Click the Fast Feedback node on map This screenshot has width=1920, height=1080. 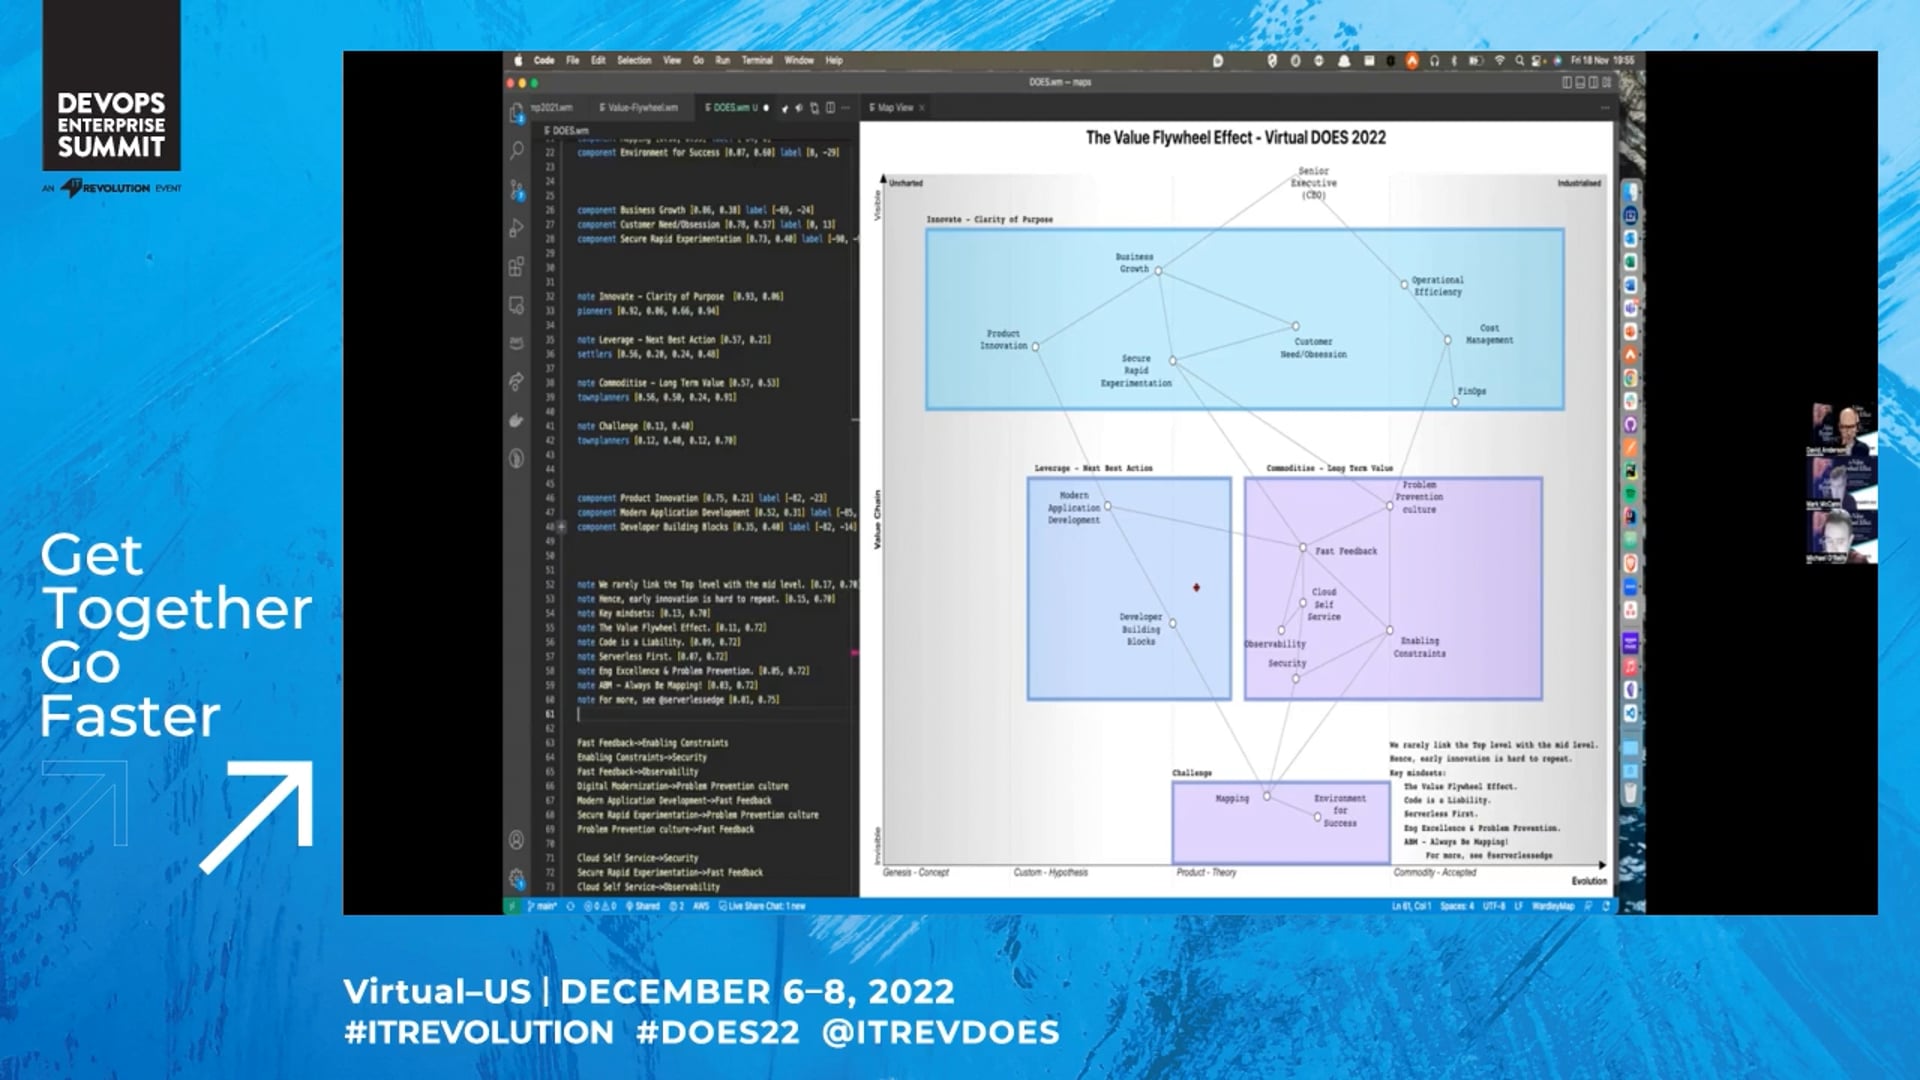click(x=1303, y=548)
